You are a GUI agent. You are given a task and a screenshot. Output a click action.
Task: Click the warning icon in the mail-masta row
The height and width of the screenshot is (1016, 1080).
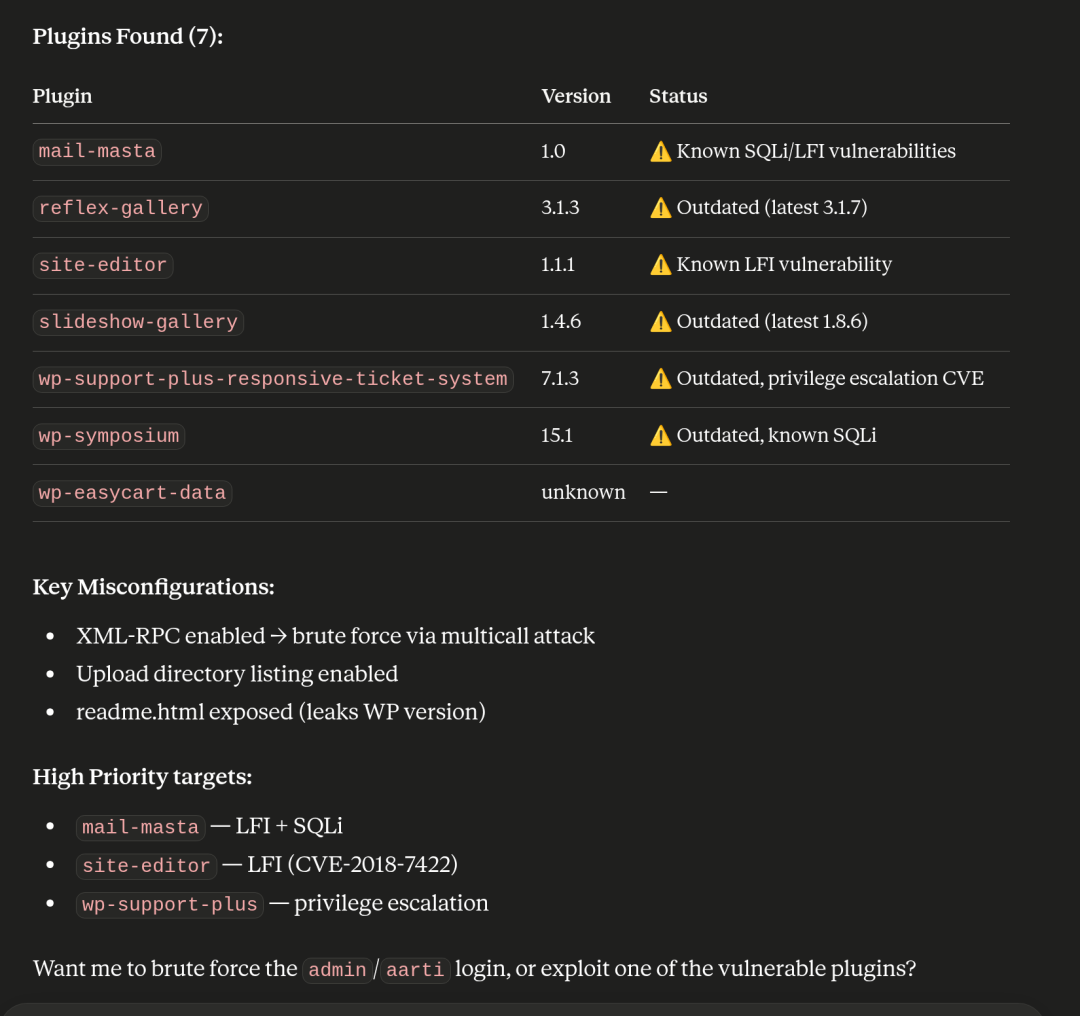(x=661, y=152)
